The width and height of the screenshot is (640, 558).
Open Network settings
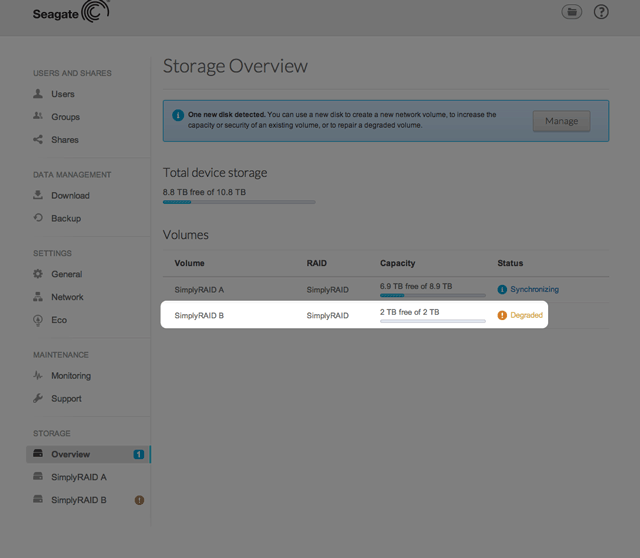point(67,297)
